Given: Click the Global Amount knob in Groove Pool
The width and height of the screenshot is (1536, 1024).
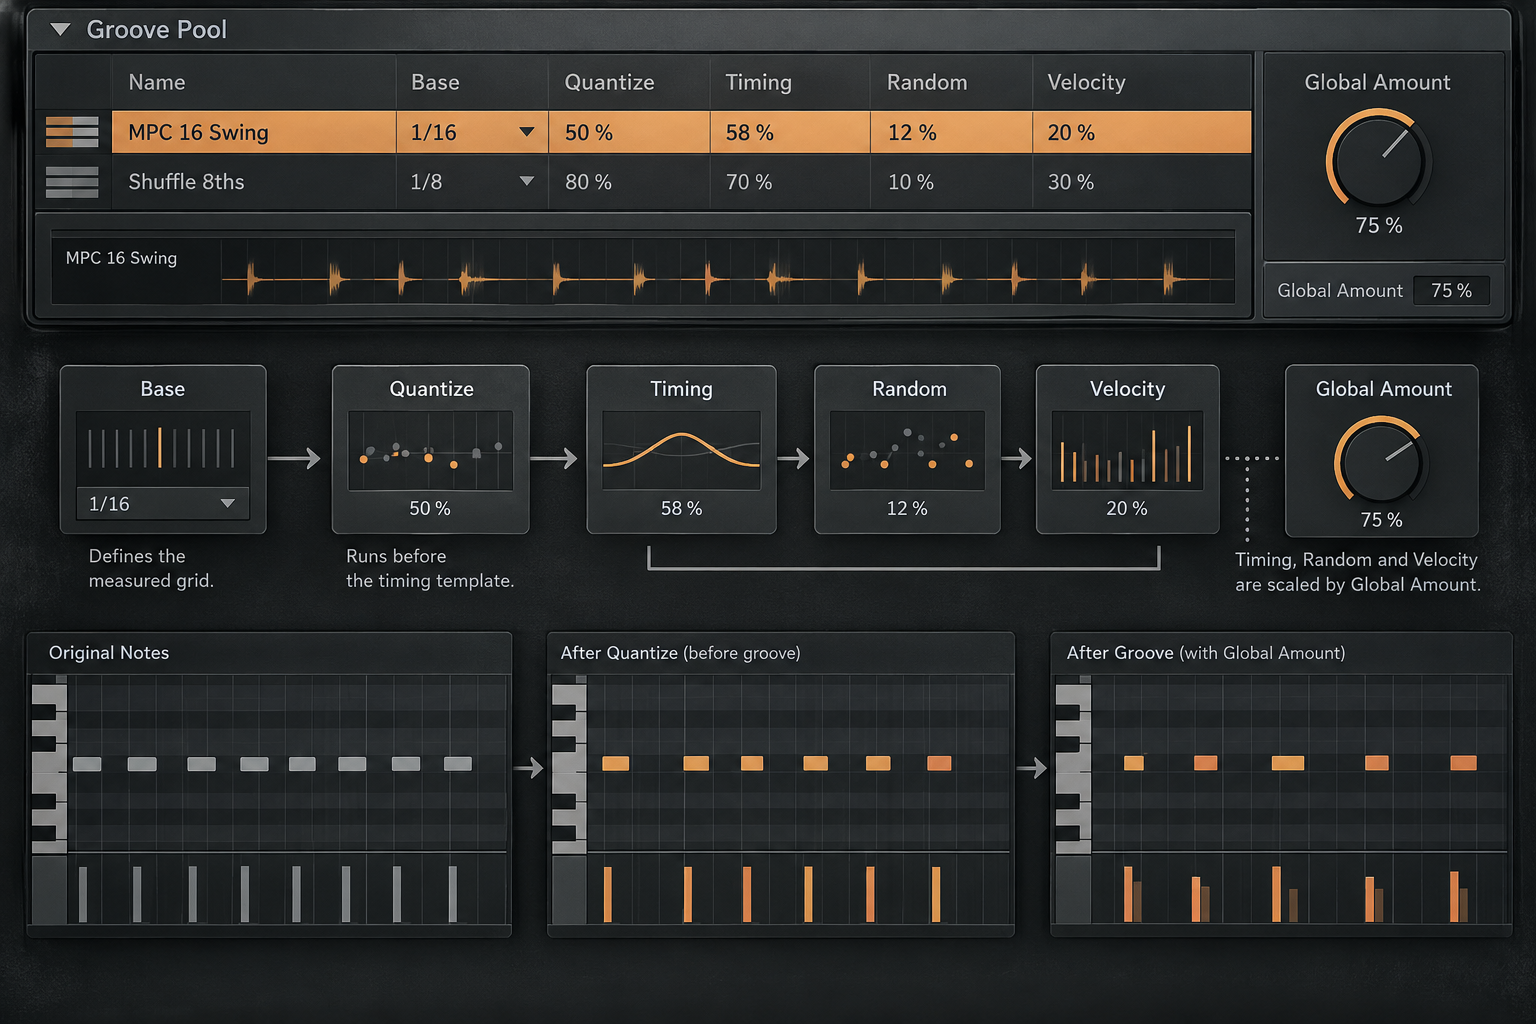Looking at the screenshot, I should click(x=1379, y=160).
